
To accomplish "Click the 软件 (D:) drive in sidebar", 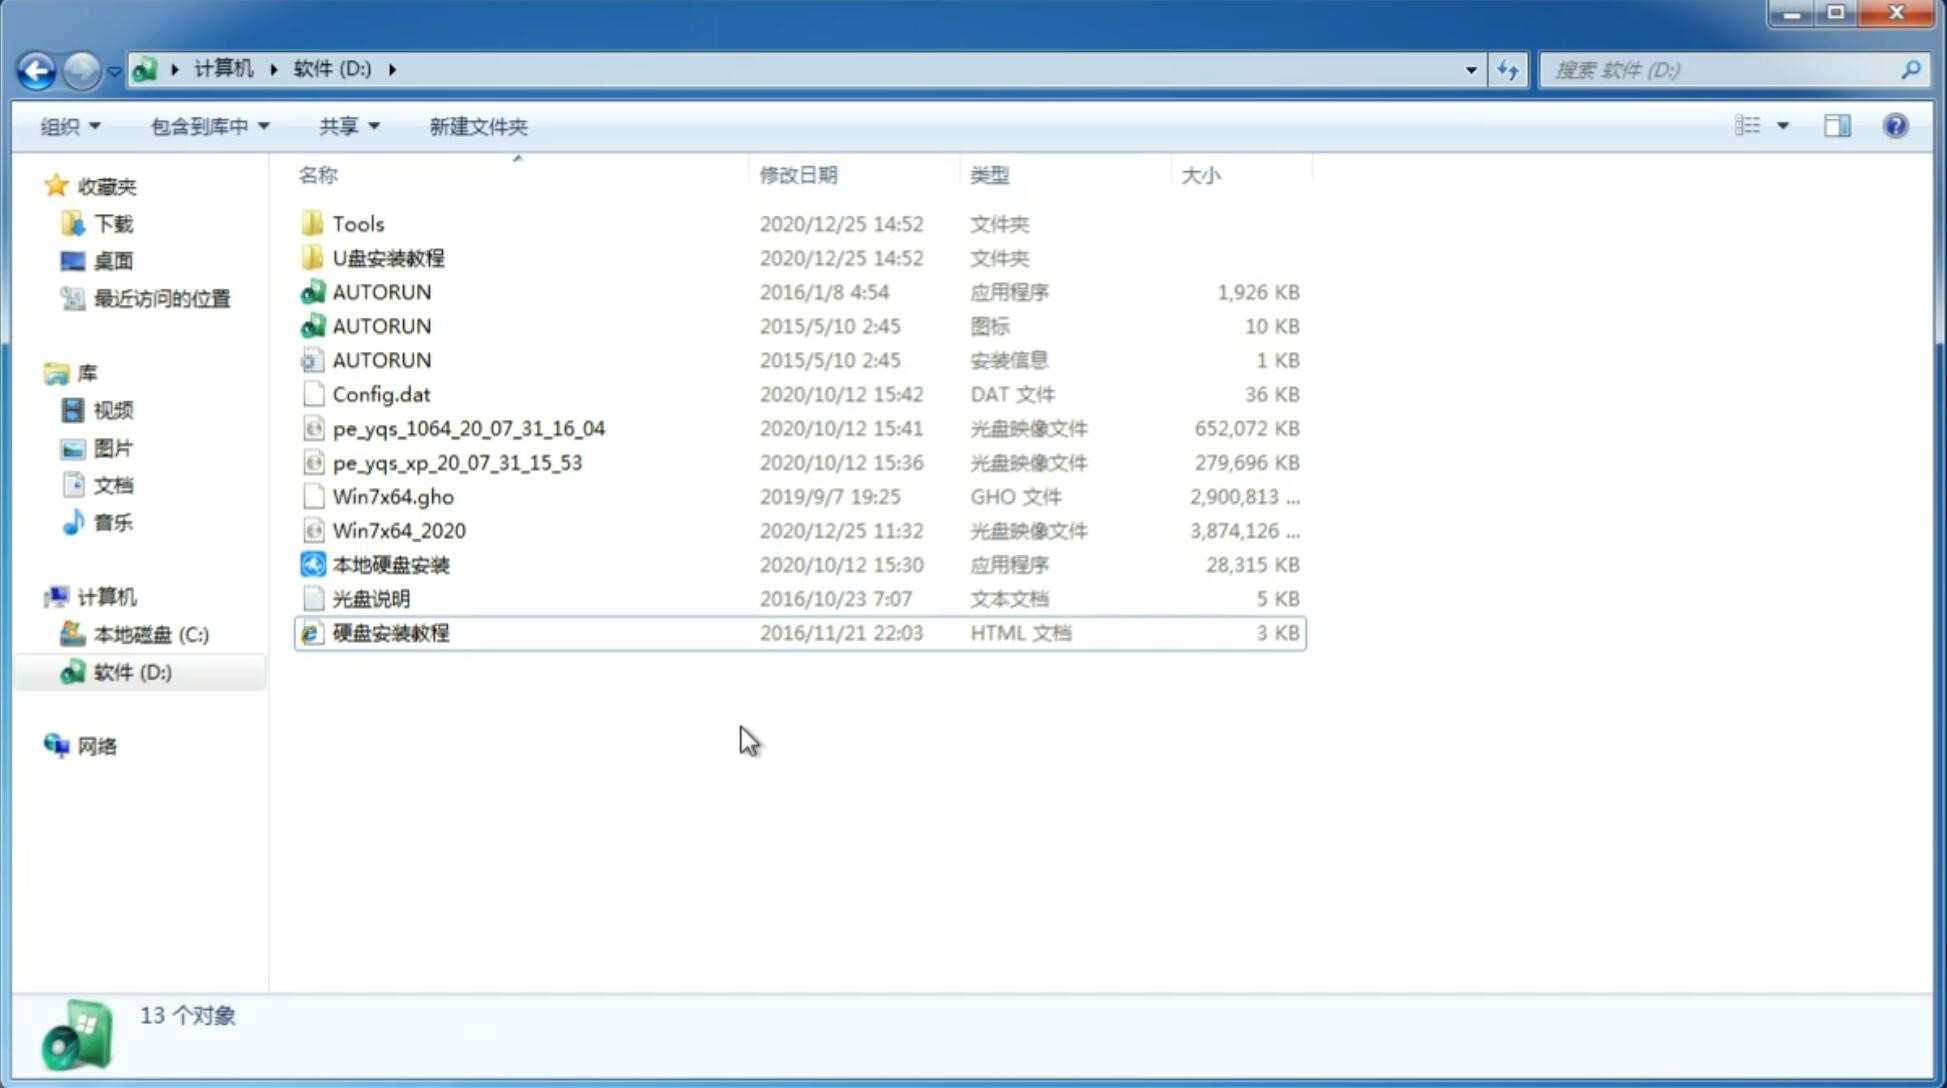I will [x=130, y=671].
